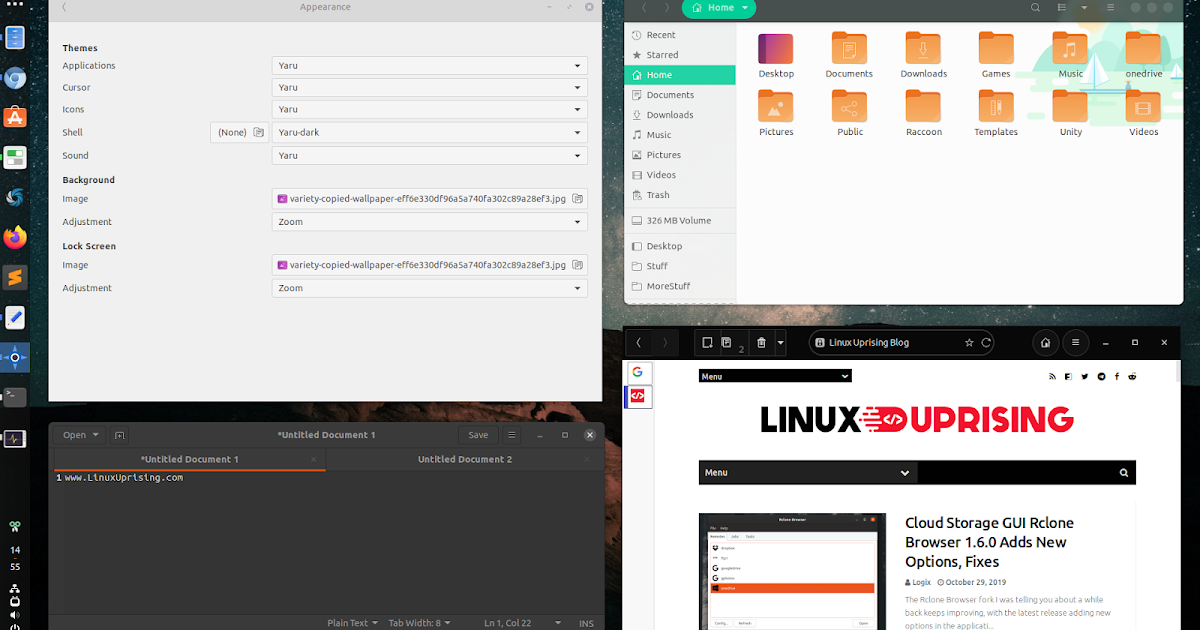Screen dimensions: 1200x630
Task: Click the reload icon in the address bar
Action: (x=988, y=342)
